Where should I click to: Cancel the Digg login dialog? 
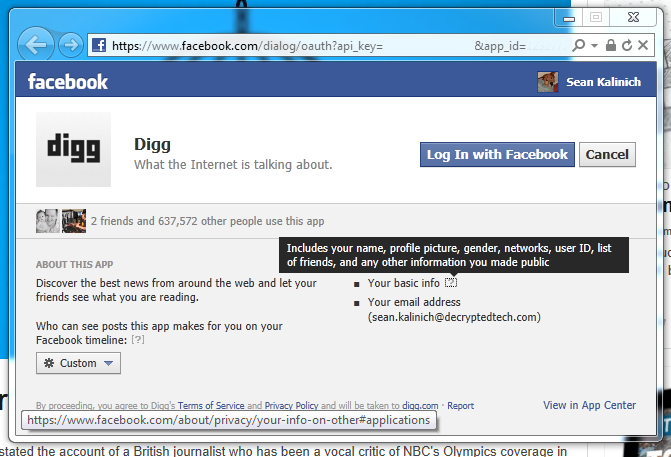tap(607, 154)
